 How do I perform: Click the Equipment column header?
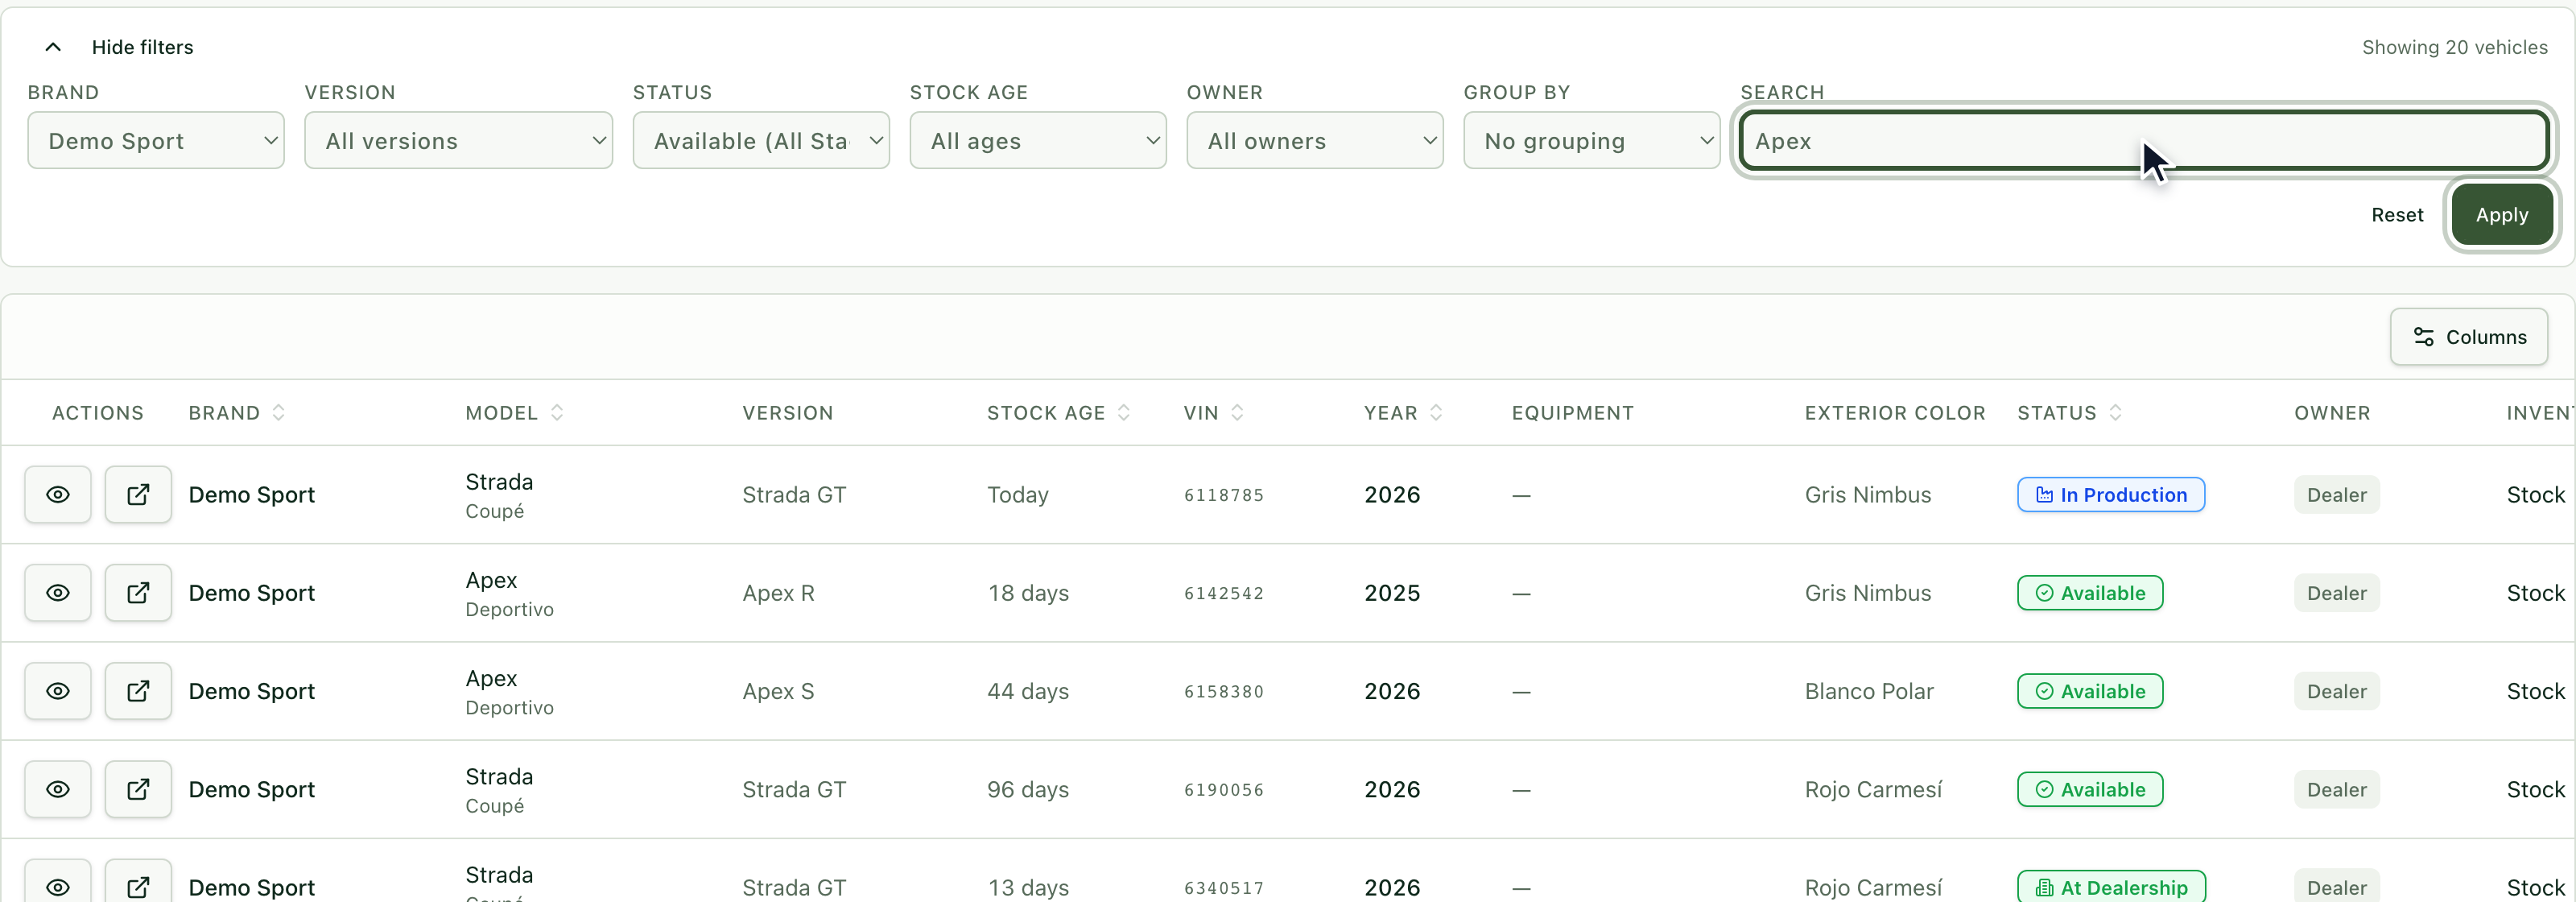pyautogui.click(x=1572, y=412)
